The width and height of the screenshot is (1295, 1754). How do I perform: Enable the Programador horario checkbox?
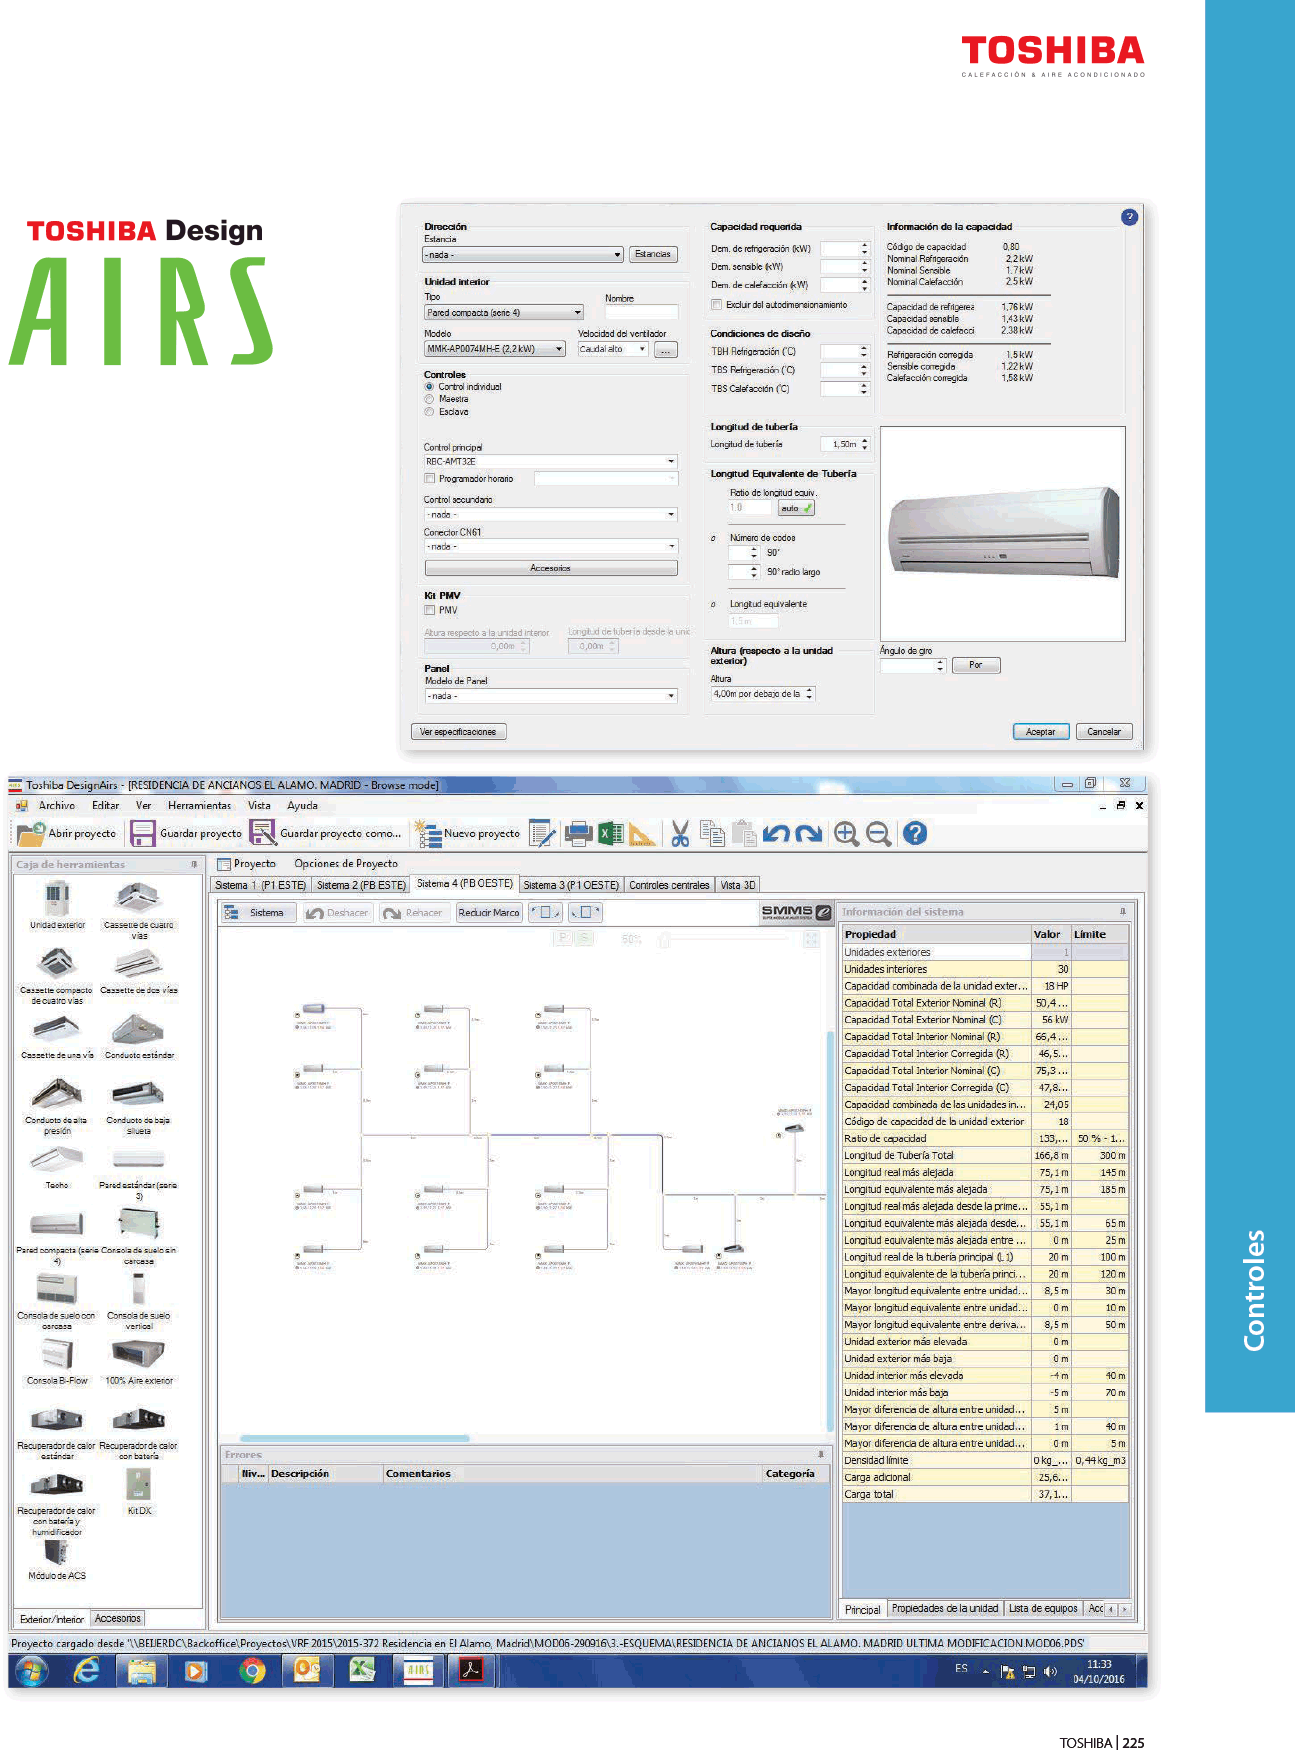pos(430,479)
